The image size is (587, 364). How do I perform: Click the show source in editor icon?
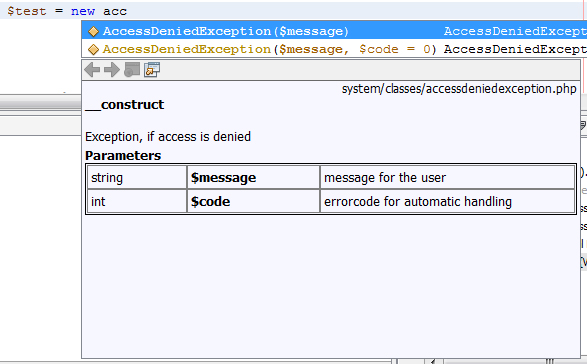click(x=152, y=70)
